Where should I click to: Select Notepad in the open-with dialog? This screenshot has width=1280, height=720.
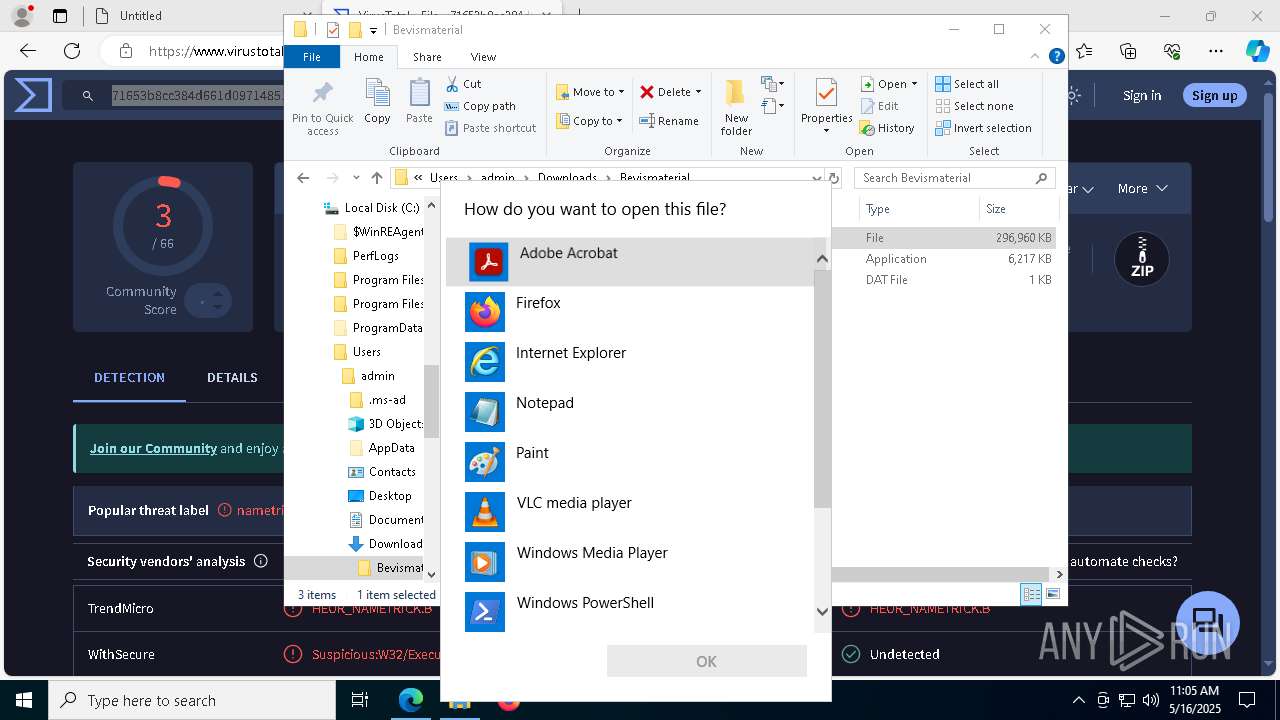pos(629,412)
